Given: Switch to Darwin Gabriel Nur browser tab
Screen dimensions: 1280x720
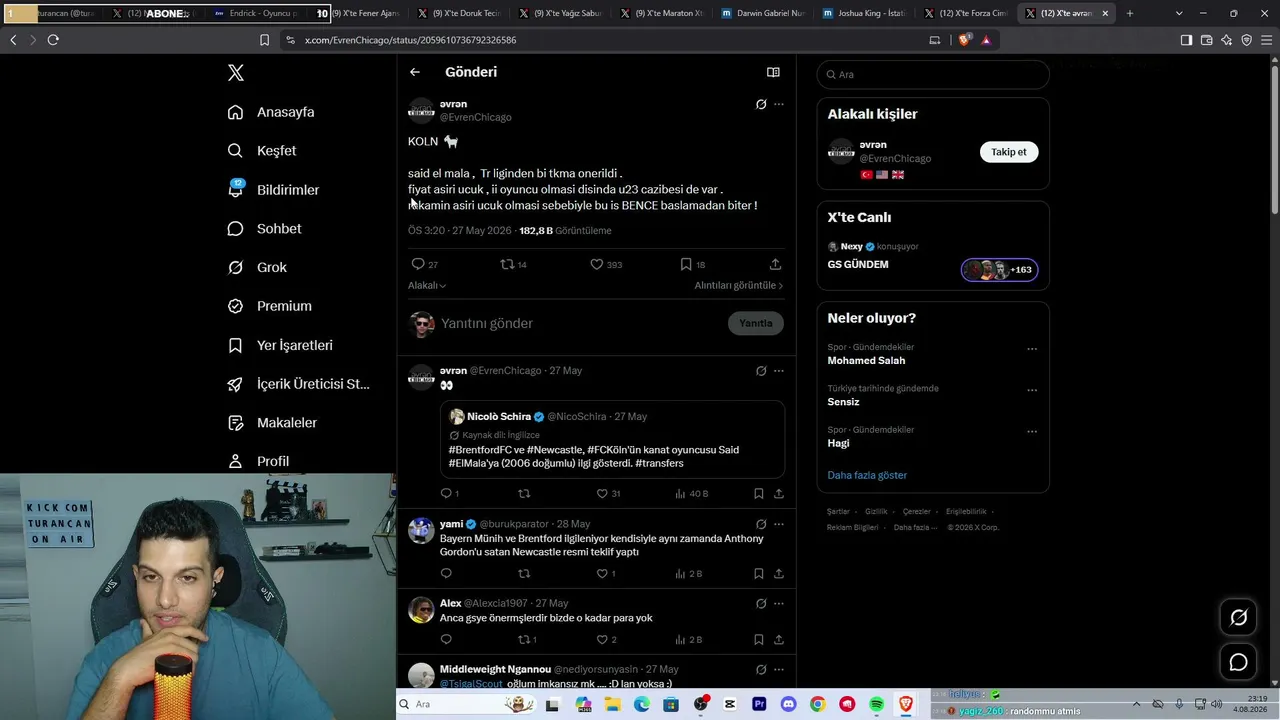Looking at the screenshot, I should pyautogui.click(x=762, y=13).
